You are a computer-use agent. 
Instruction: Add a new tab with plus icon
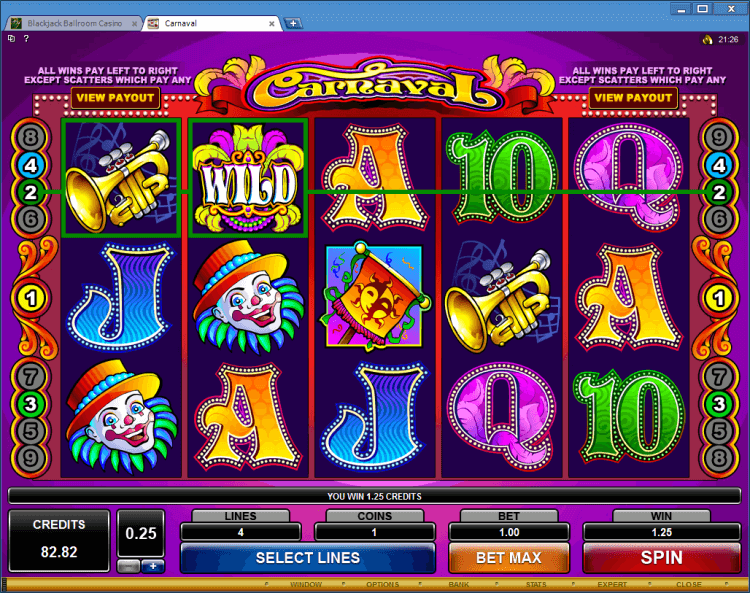pos(293,23)
